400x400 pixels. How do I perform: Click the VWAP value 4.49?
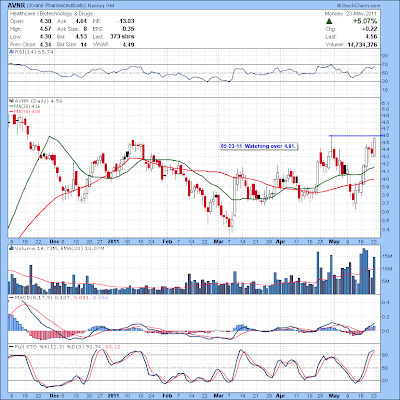[x=129, y=44]
